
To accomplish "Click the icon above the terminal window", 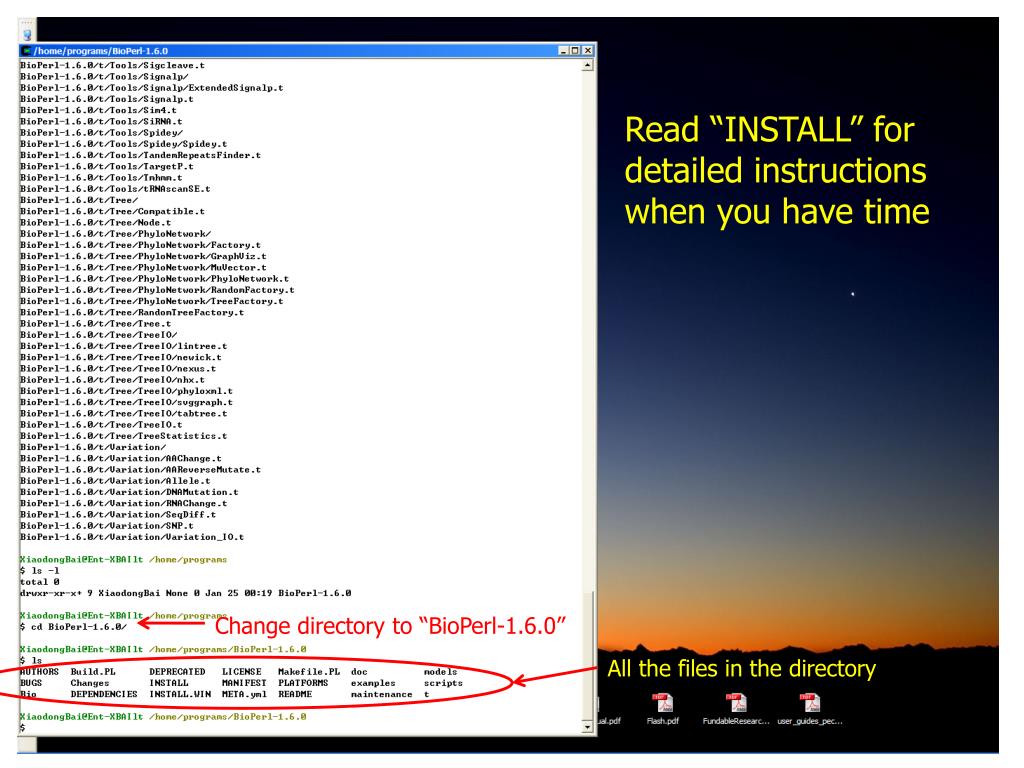I will pyautogui.click(x=27, y=35).
